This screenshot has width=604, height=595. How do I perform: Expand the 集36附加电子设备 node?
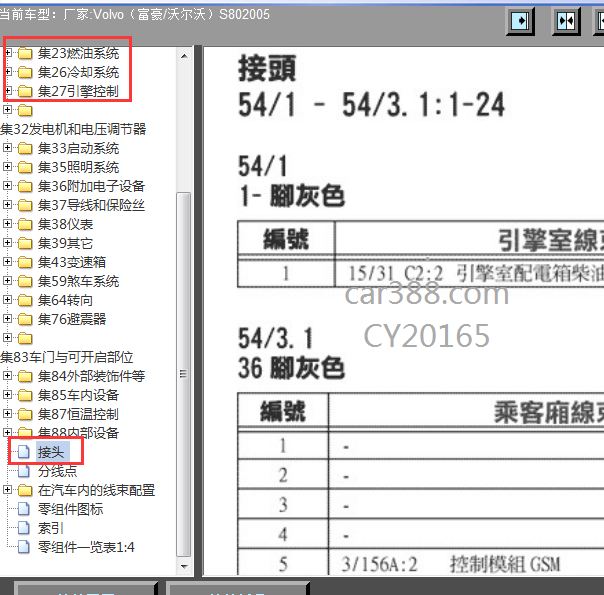tap(7, 186)
